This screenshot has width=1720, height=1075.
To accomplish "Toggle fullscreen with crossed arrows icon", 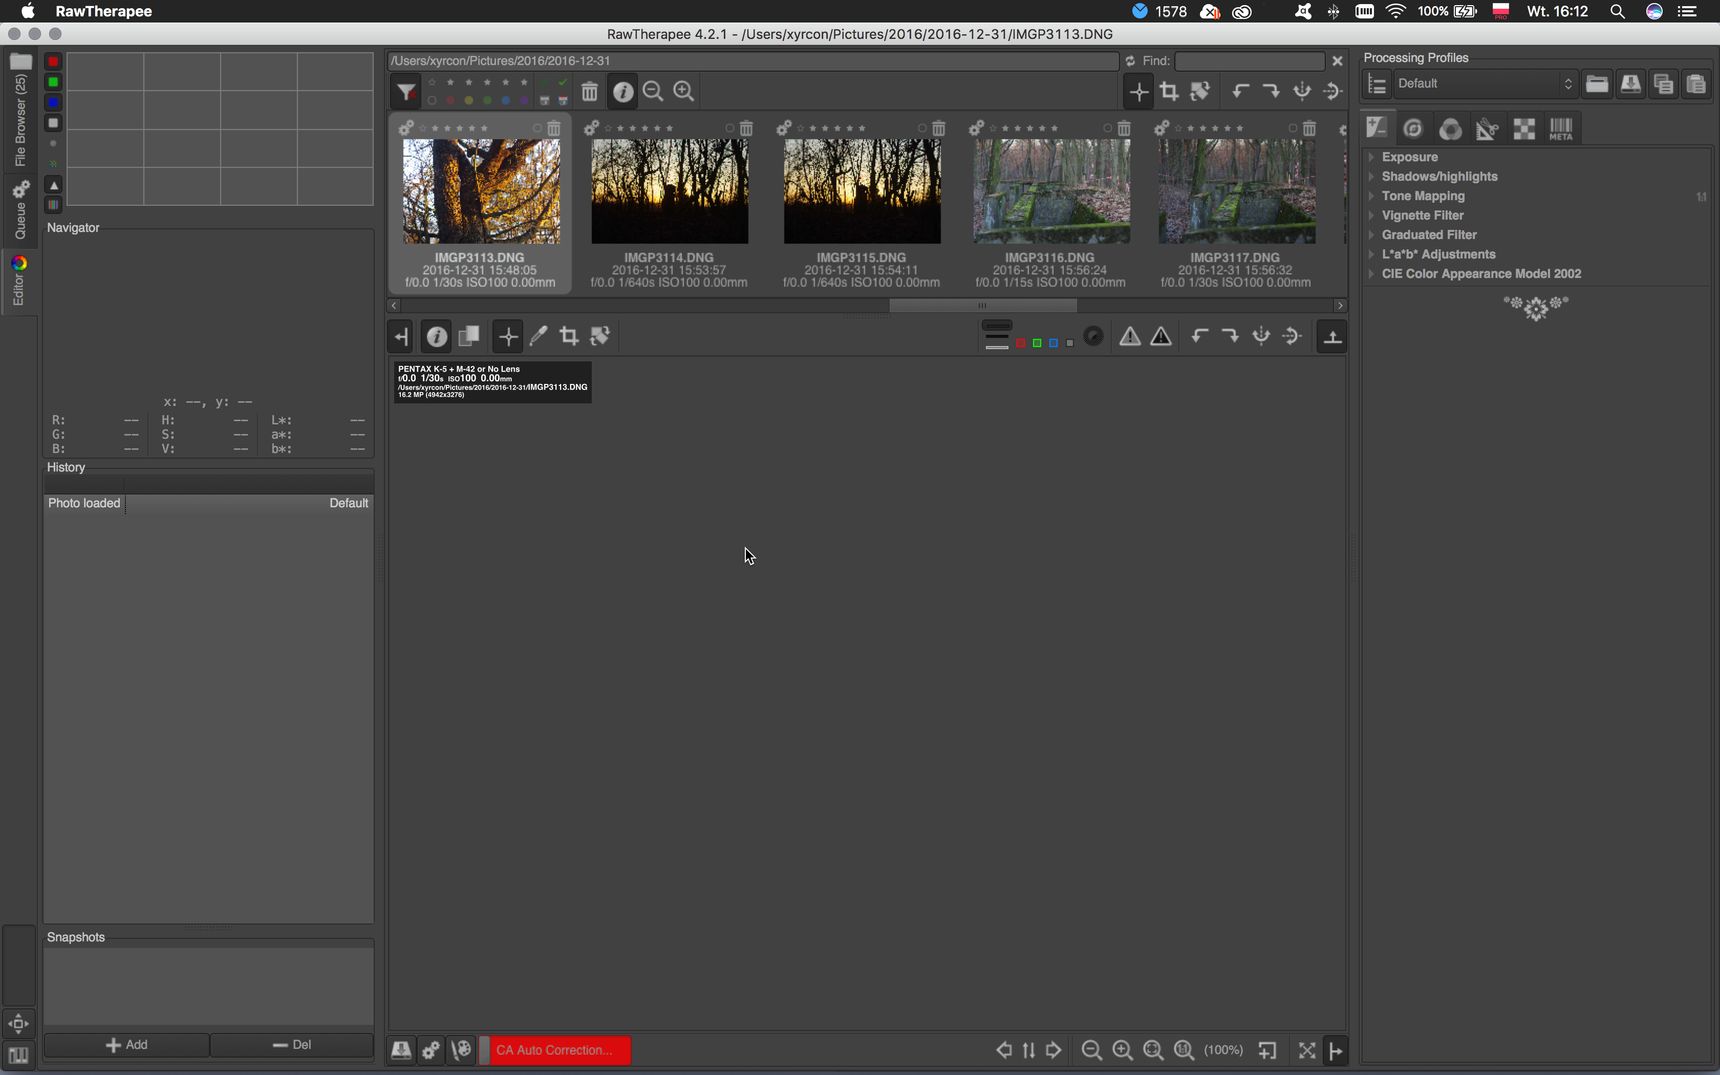I will coord(1307,1050).
